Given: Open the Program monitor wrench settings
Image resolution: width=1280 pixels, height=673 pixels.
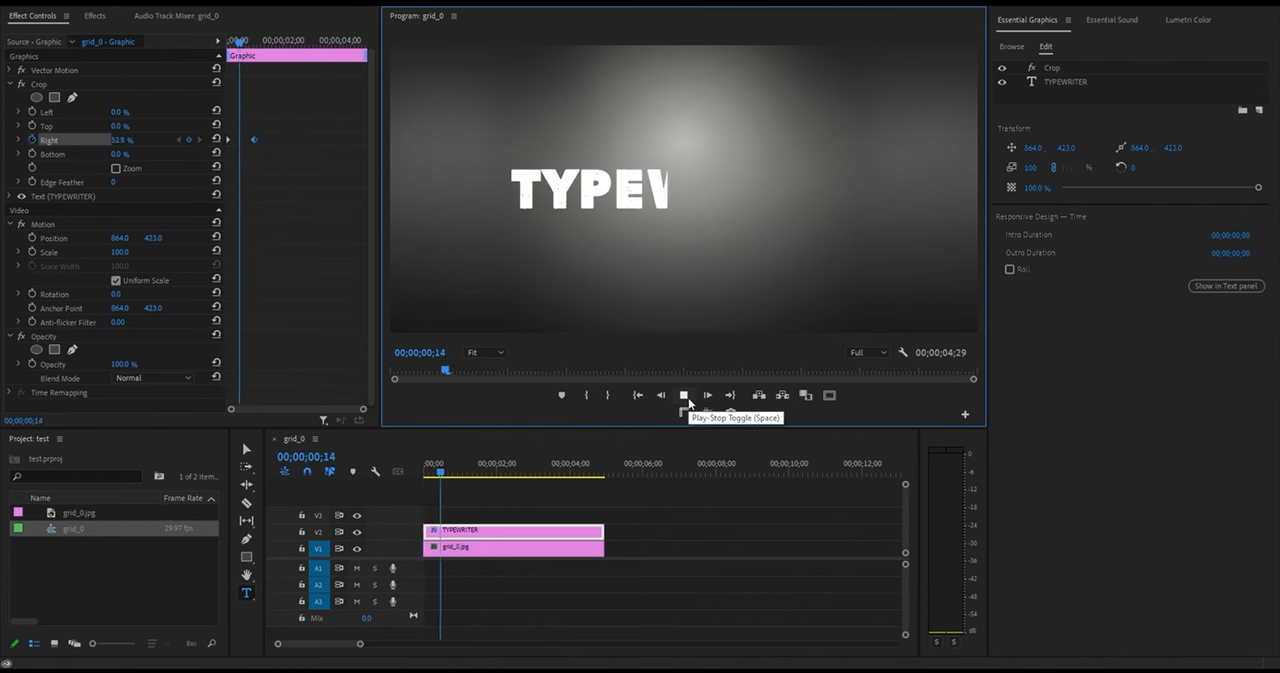Looking at the screenshot, I should click(903, 352).
